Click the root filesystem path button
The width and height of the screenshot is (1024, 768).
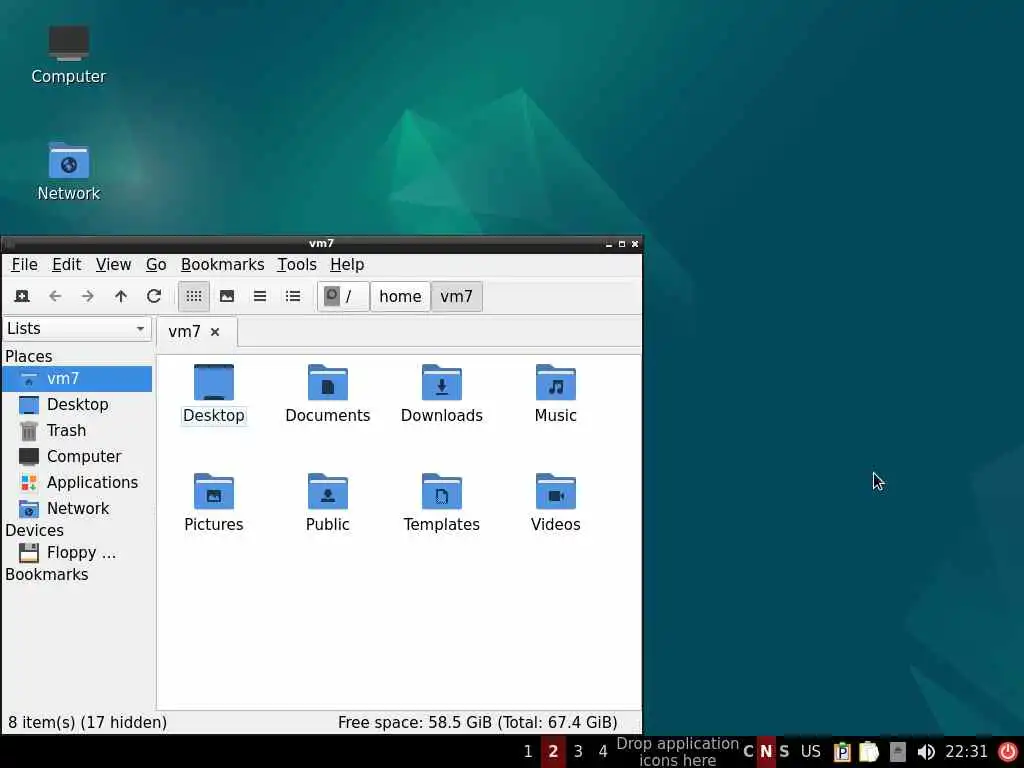pyautogui.click(x=344, y=296)
